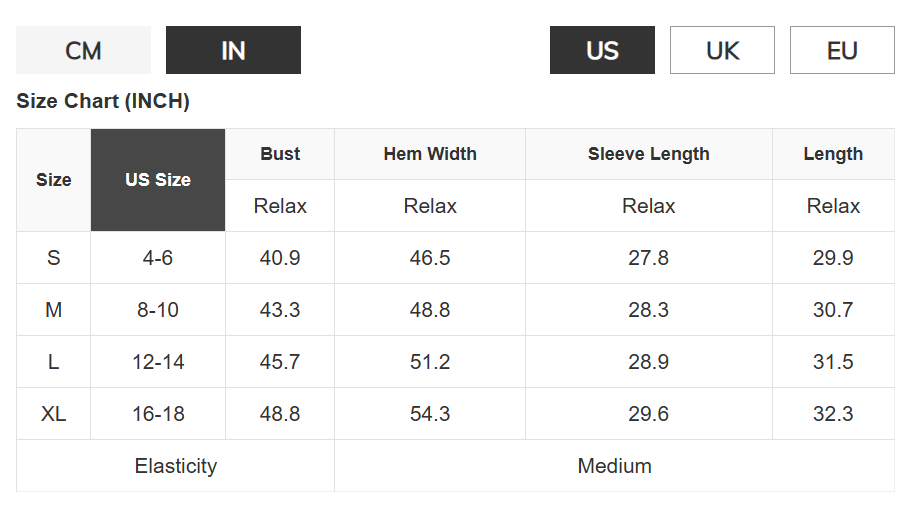The image size is (919, 512).
Task: Switch to EU sizing
Action: pos(842,50)
